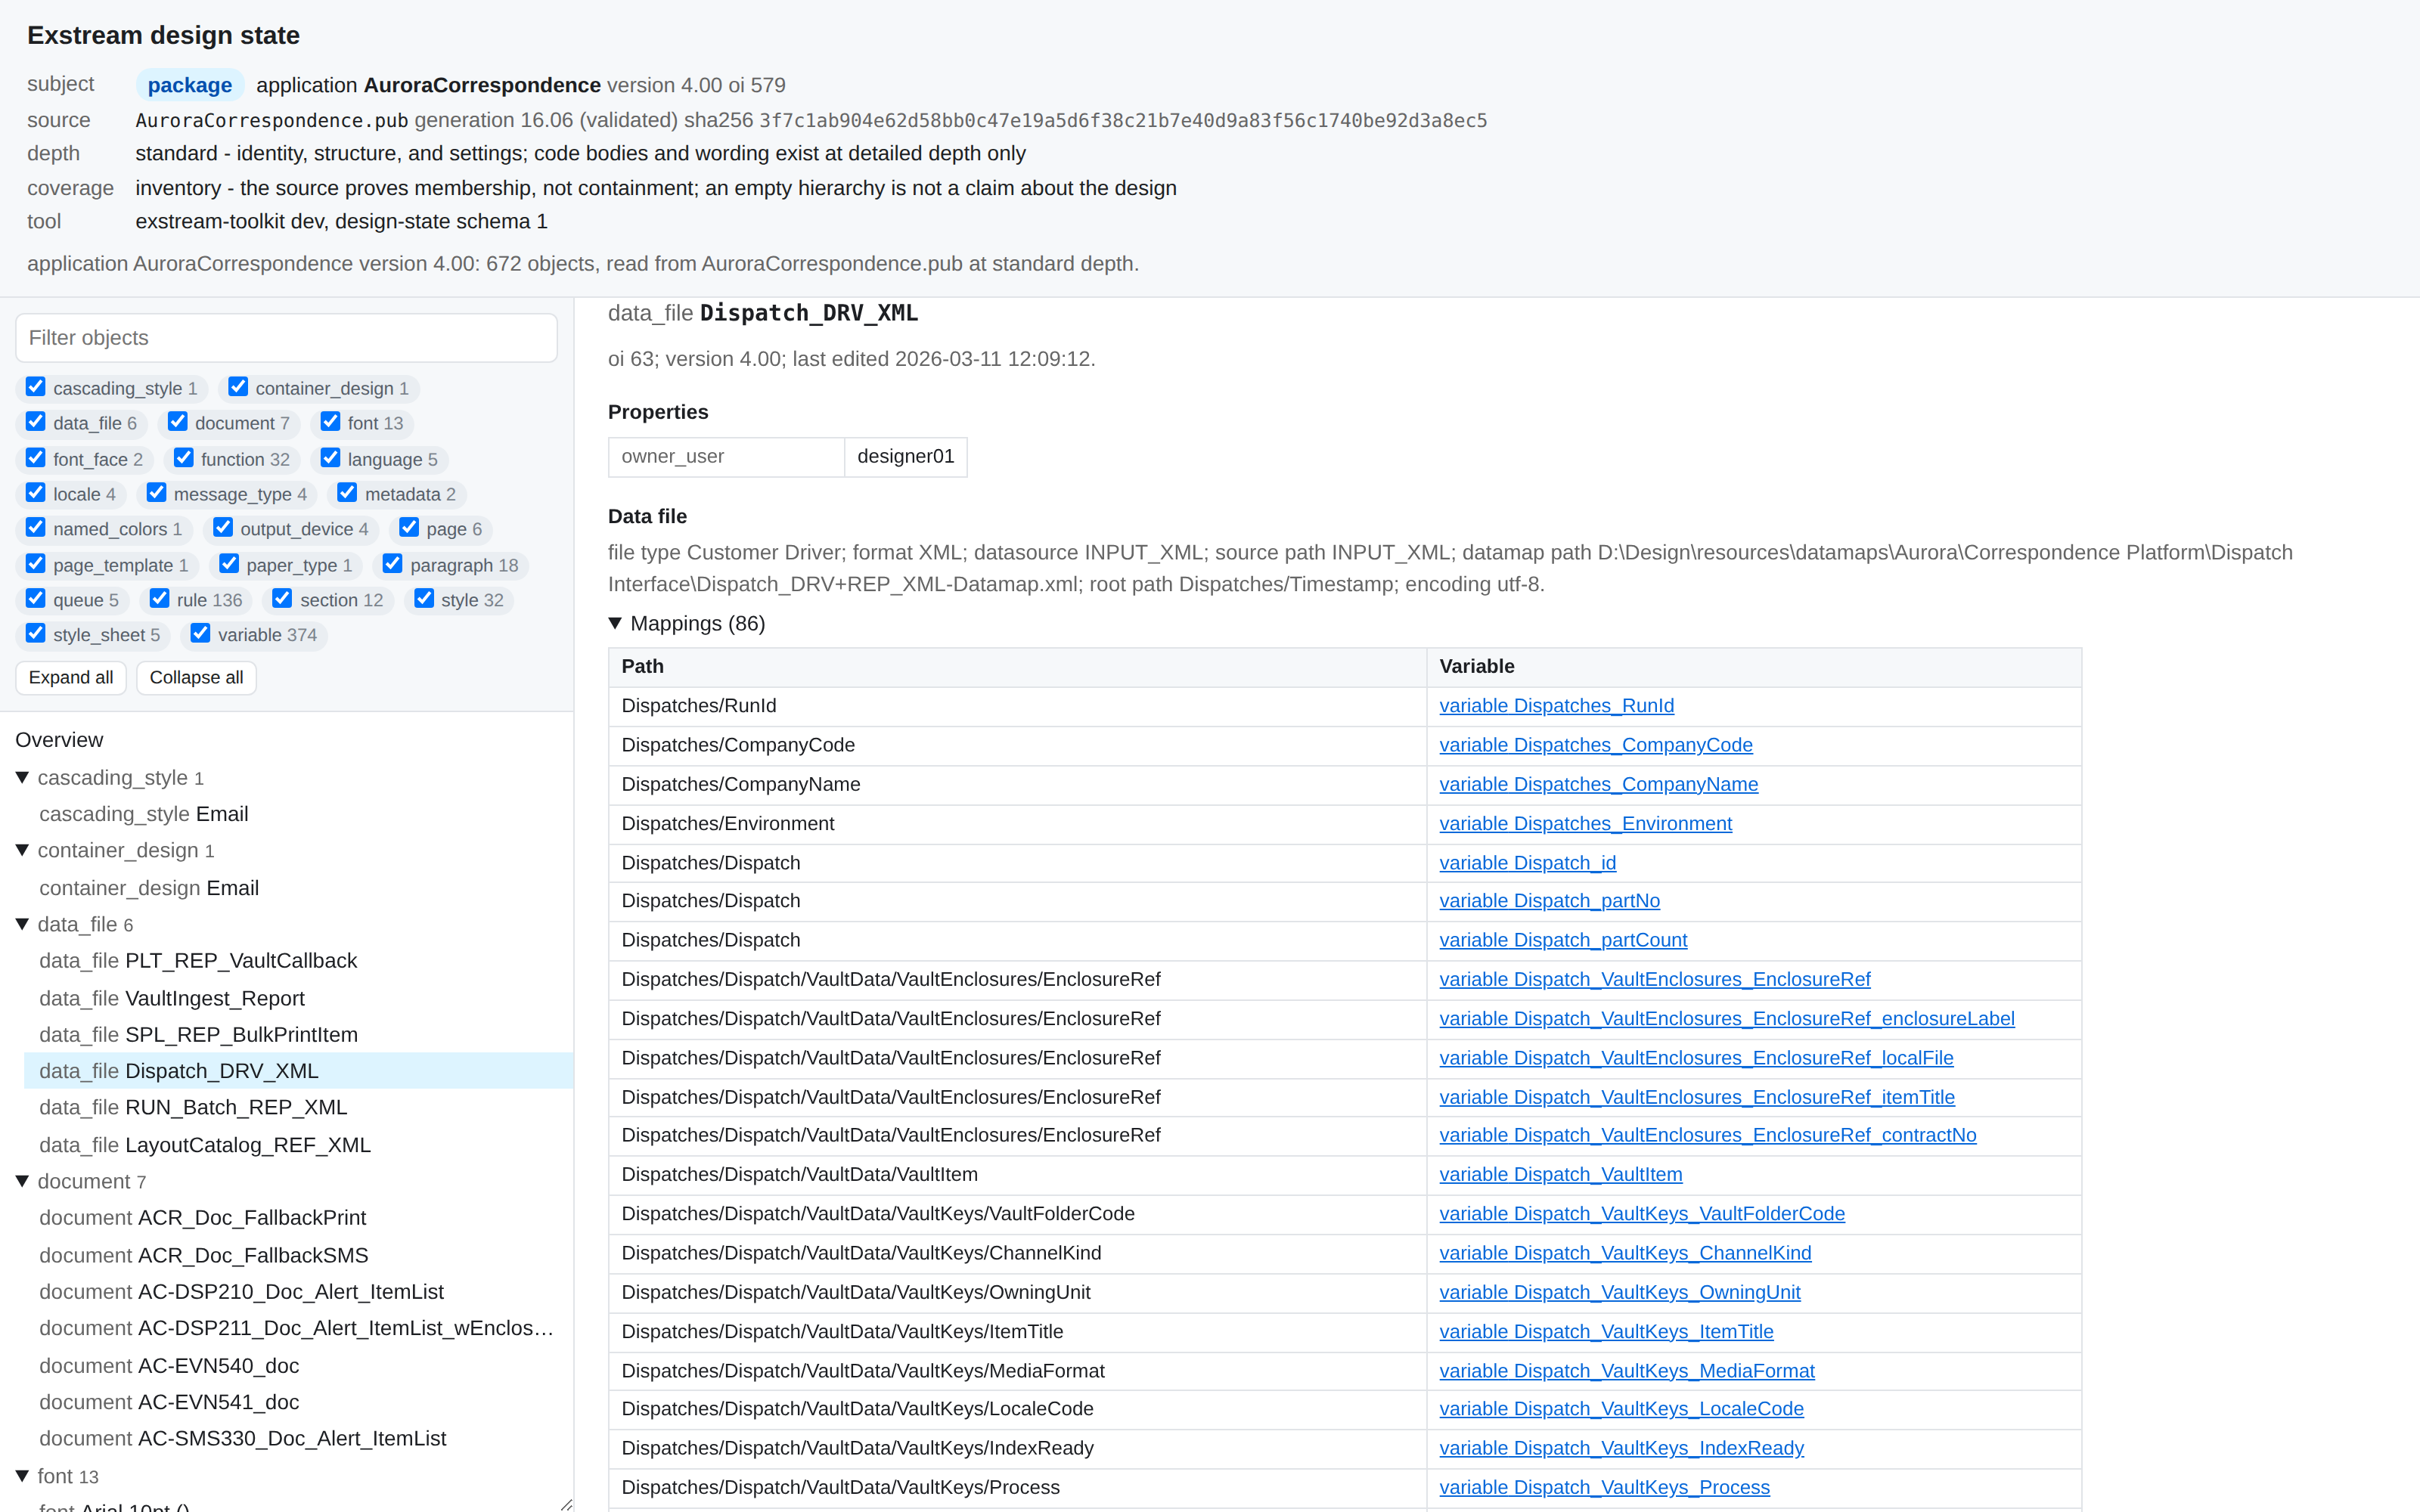Open variable Dispatch_VaultEnclosures_EnclosureRef_contractNo link
This screenshot has width=2420, height=1512.
[x=1708, y=1135]
